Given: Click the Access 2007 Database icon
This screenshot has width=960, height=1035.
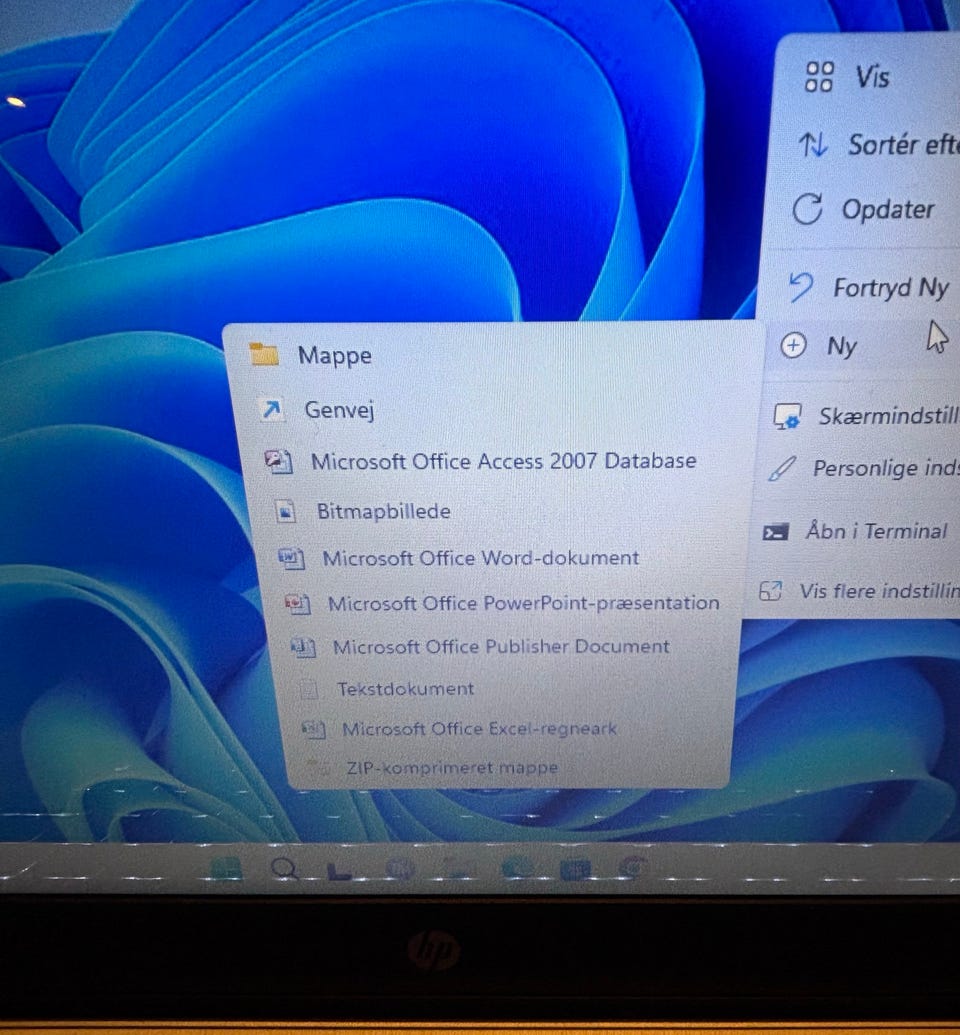Looking at the screenshot, I should [279, 461].
